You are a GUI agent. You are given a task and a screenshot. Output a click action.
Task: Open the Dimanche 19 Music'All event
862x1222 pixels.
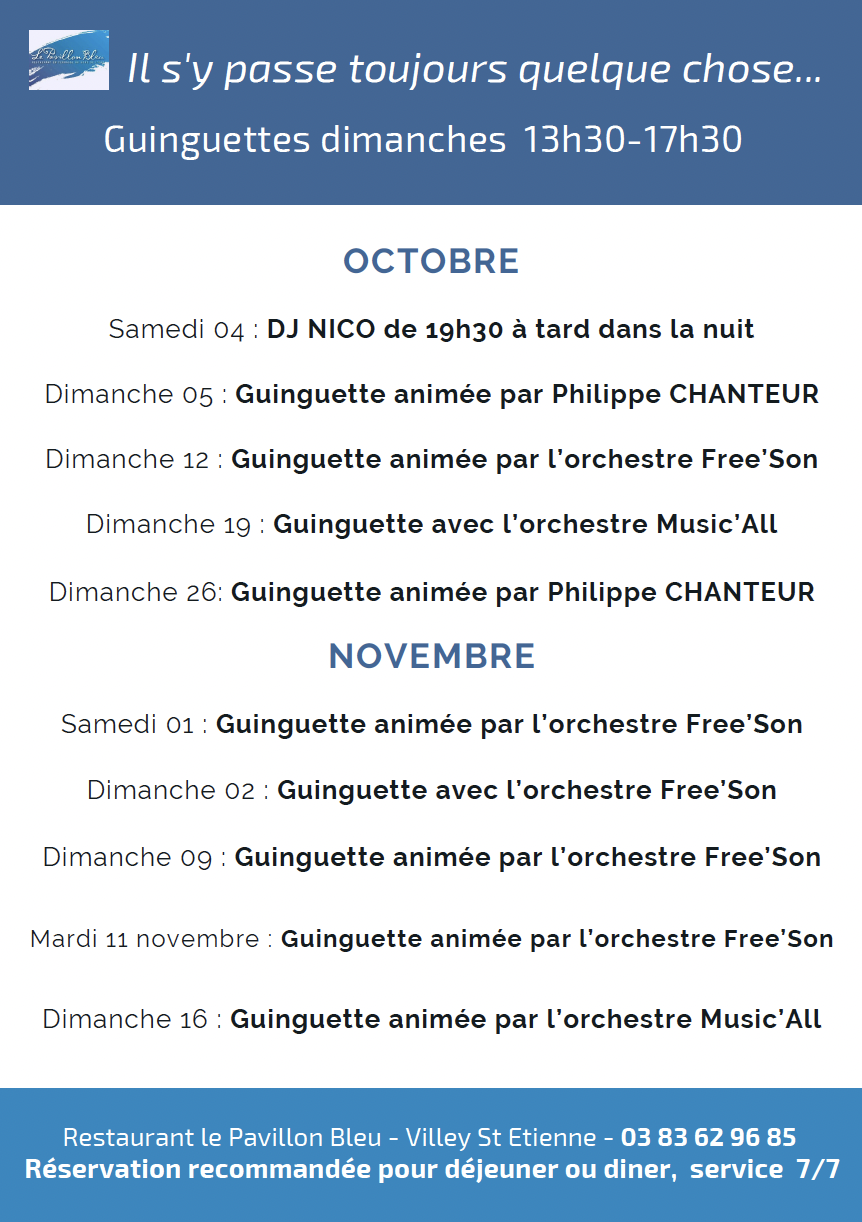[x=431, y=524]
